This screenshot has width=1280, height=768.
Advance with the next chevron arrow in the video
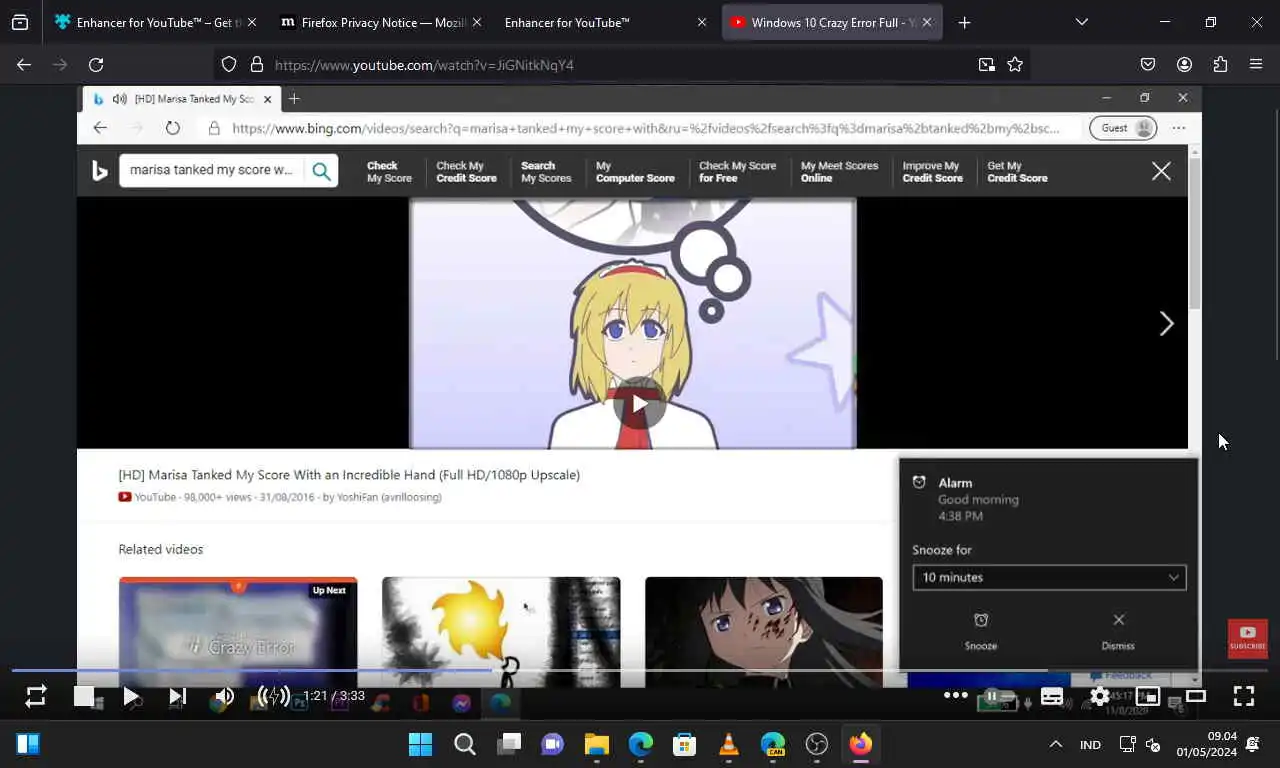pos(1166,323)
